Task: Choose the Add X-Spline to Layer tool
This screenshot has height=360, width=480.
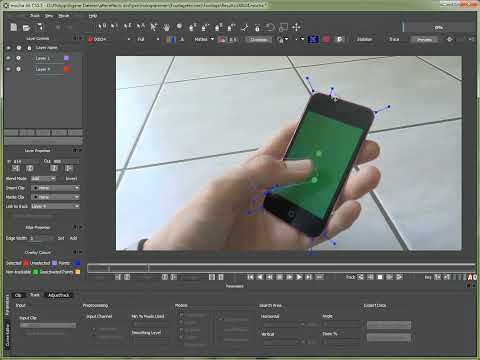Action: point(206,27)
